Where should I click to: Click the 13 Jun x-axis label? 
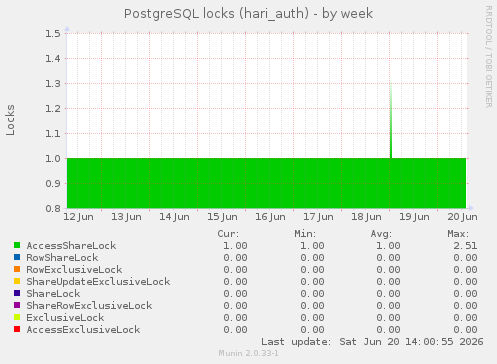click(x=126, y=217)
